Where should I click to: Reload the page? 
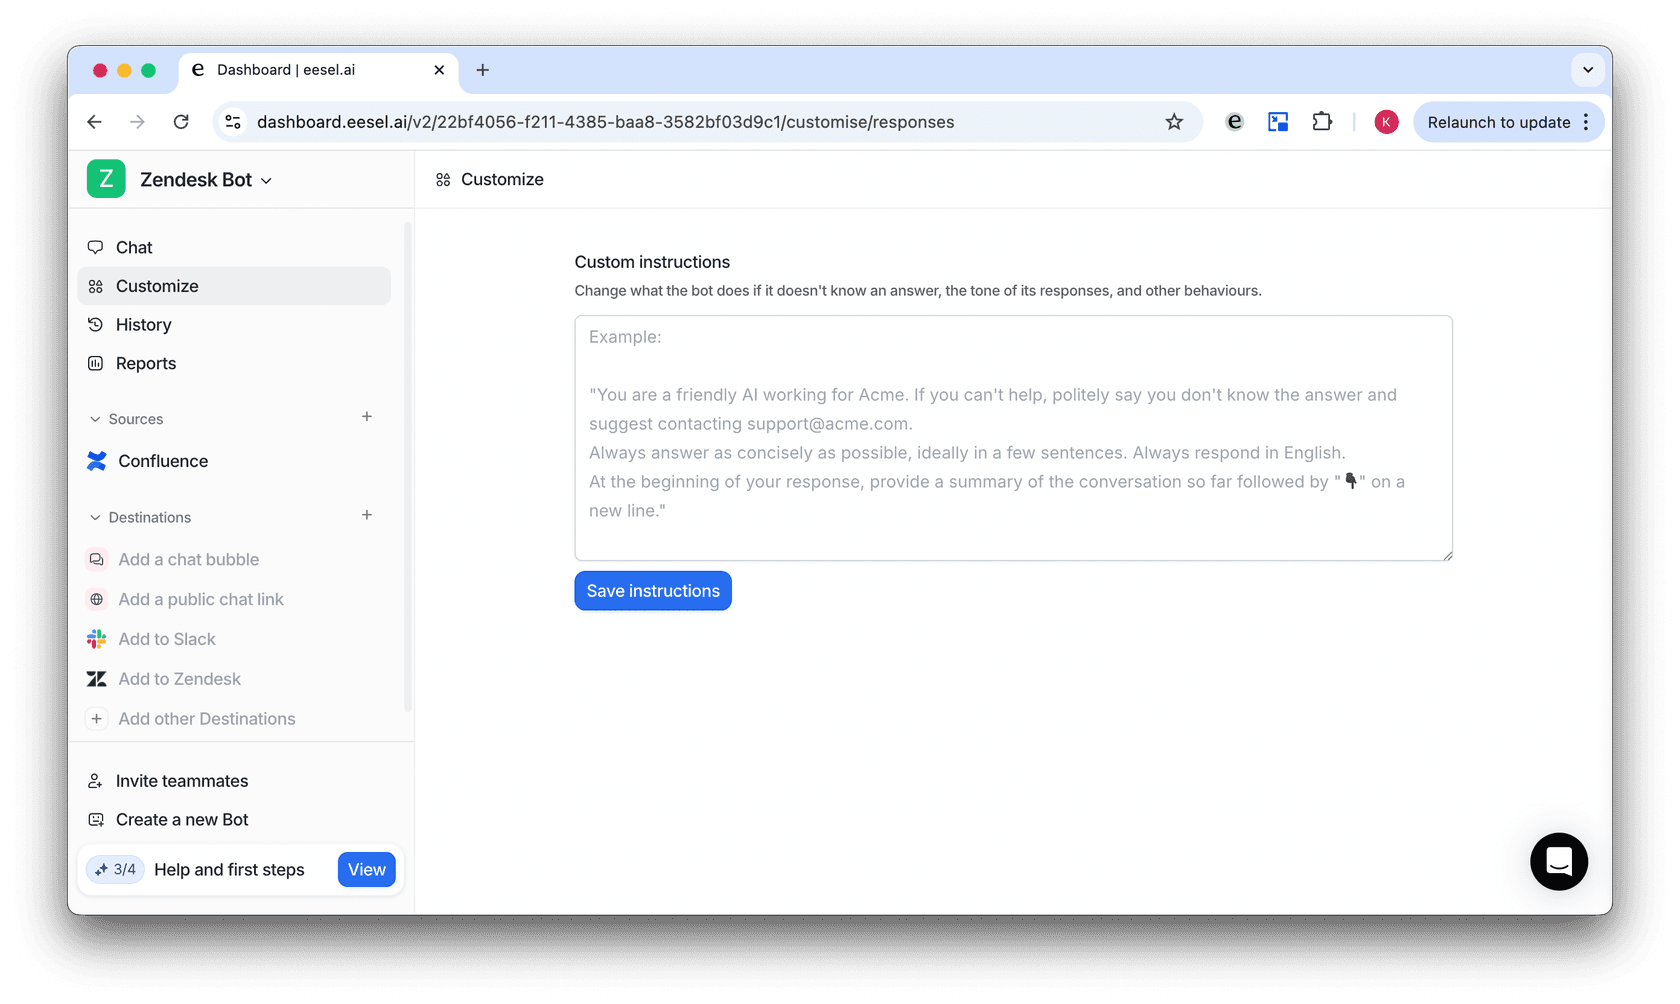181,122
